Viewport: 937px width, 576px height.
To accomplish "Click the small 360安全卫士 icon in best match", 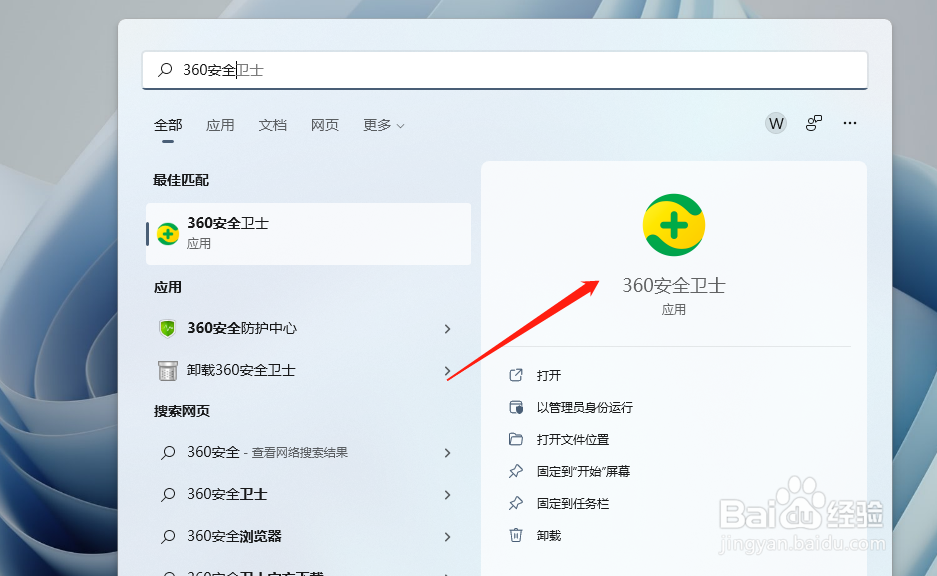I will click(168, 234).
